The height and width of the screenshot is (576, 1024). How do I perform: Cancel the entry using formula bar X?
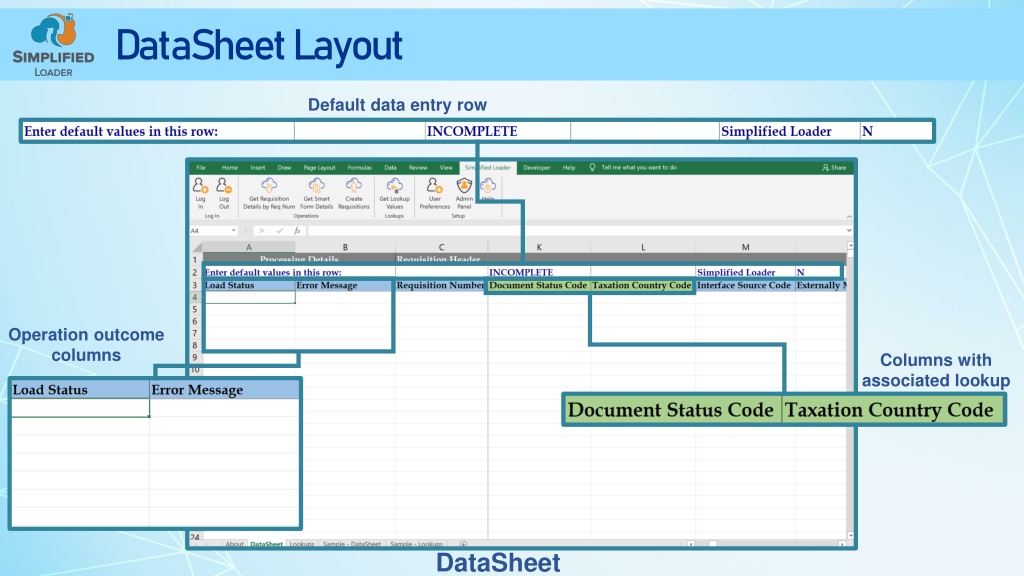click(262, 231)
